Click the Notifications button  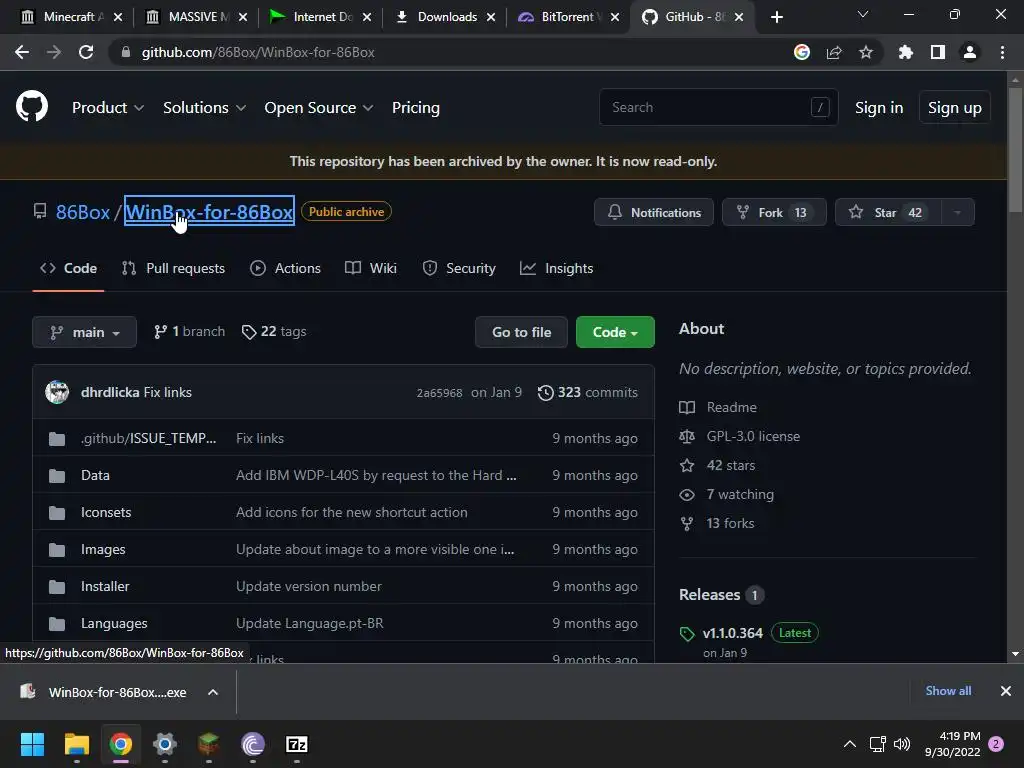[654, 212]
